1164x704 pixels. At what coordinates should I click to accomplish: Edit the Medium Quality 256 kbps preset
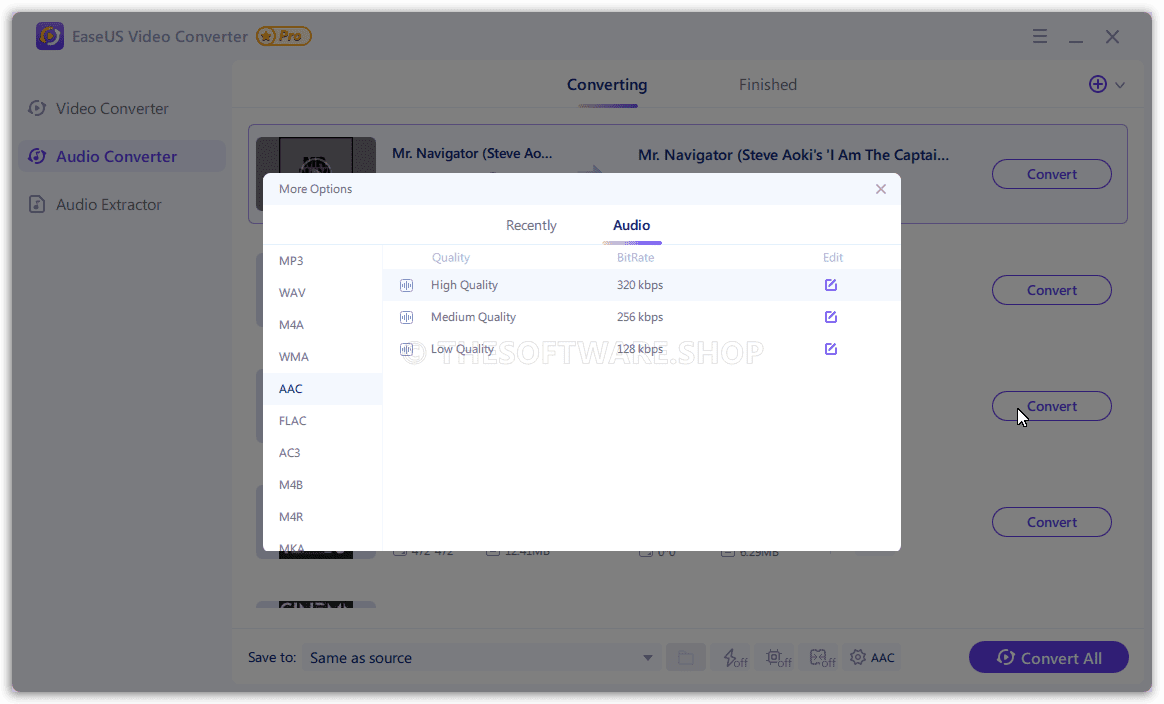(831, 317)
